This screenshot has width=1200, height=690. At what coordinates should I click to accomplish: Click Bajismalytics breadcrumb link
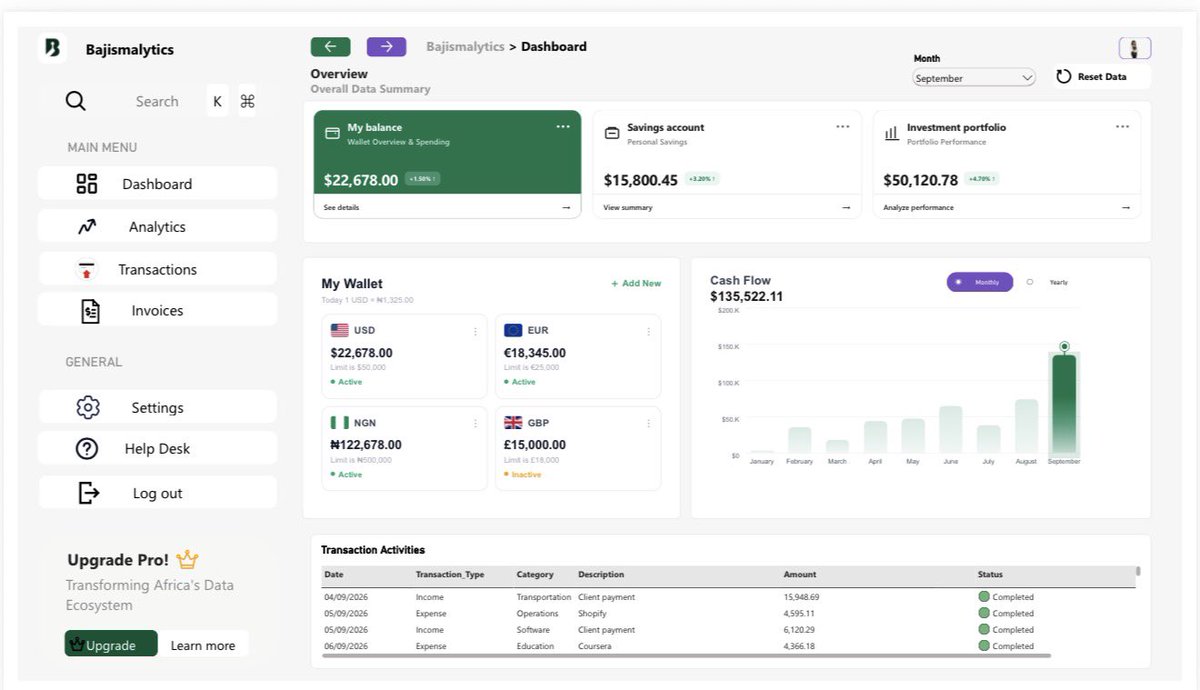[465, 47]
